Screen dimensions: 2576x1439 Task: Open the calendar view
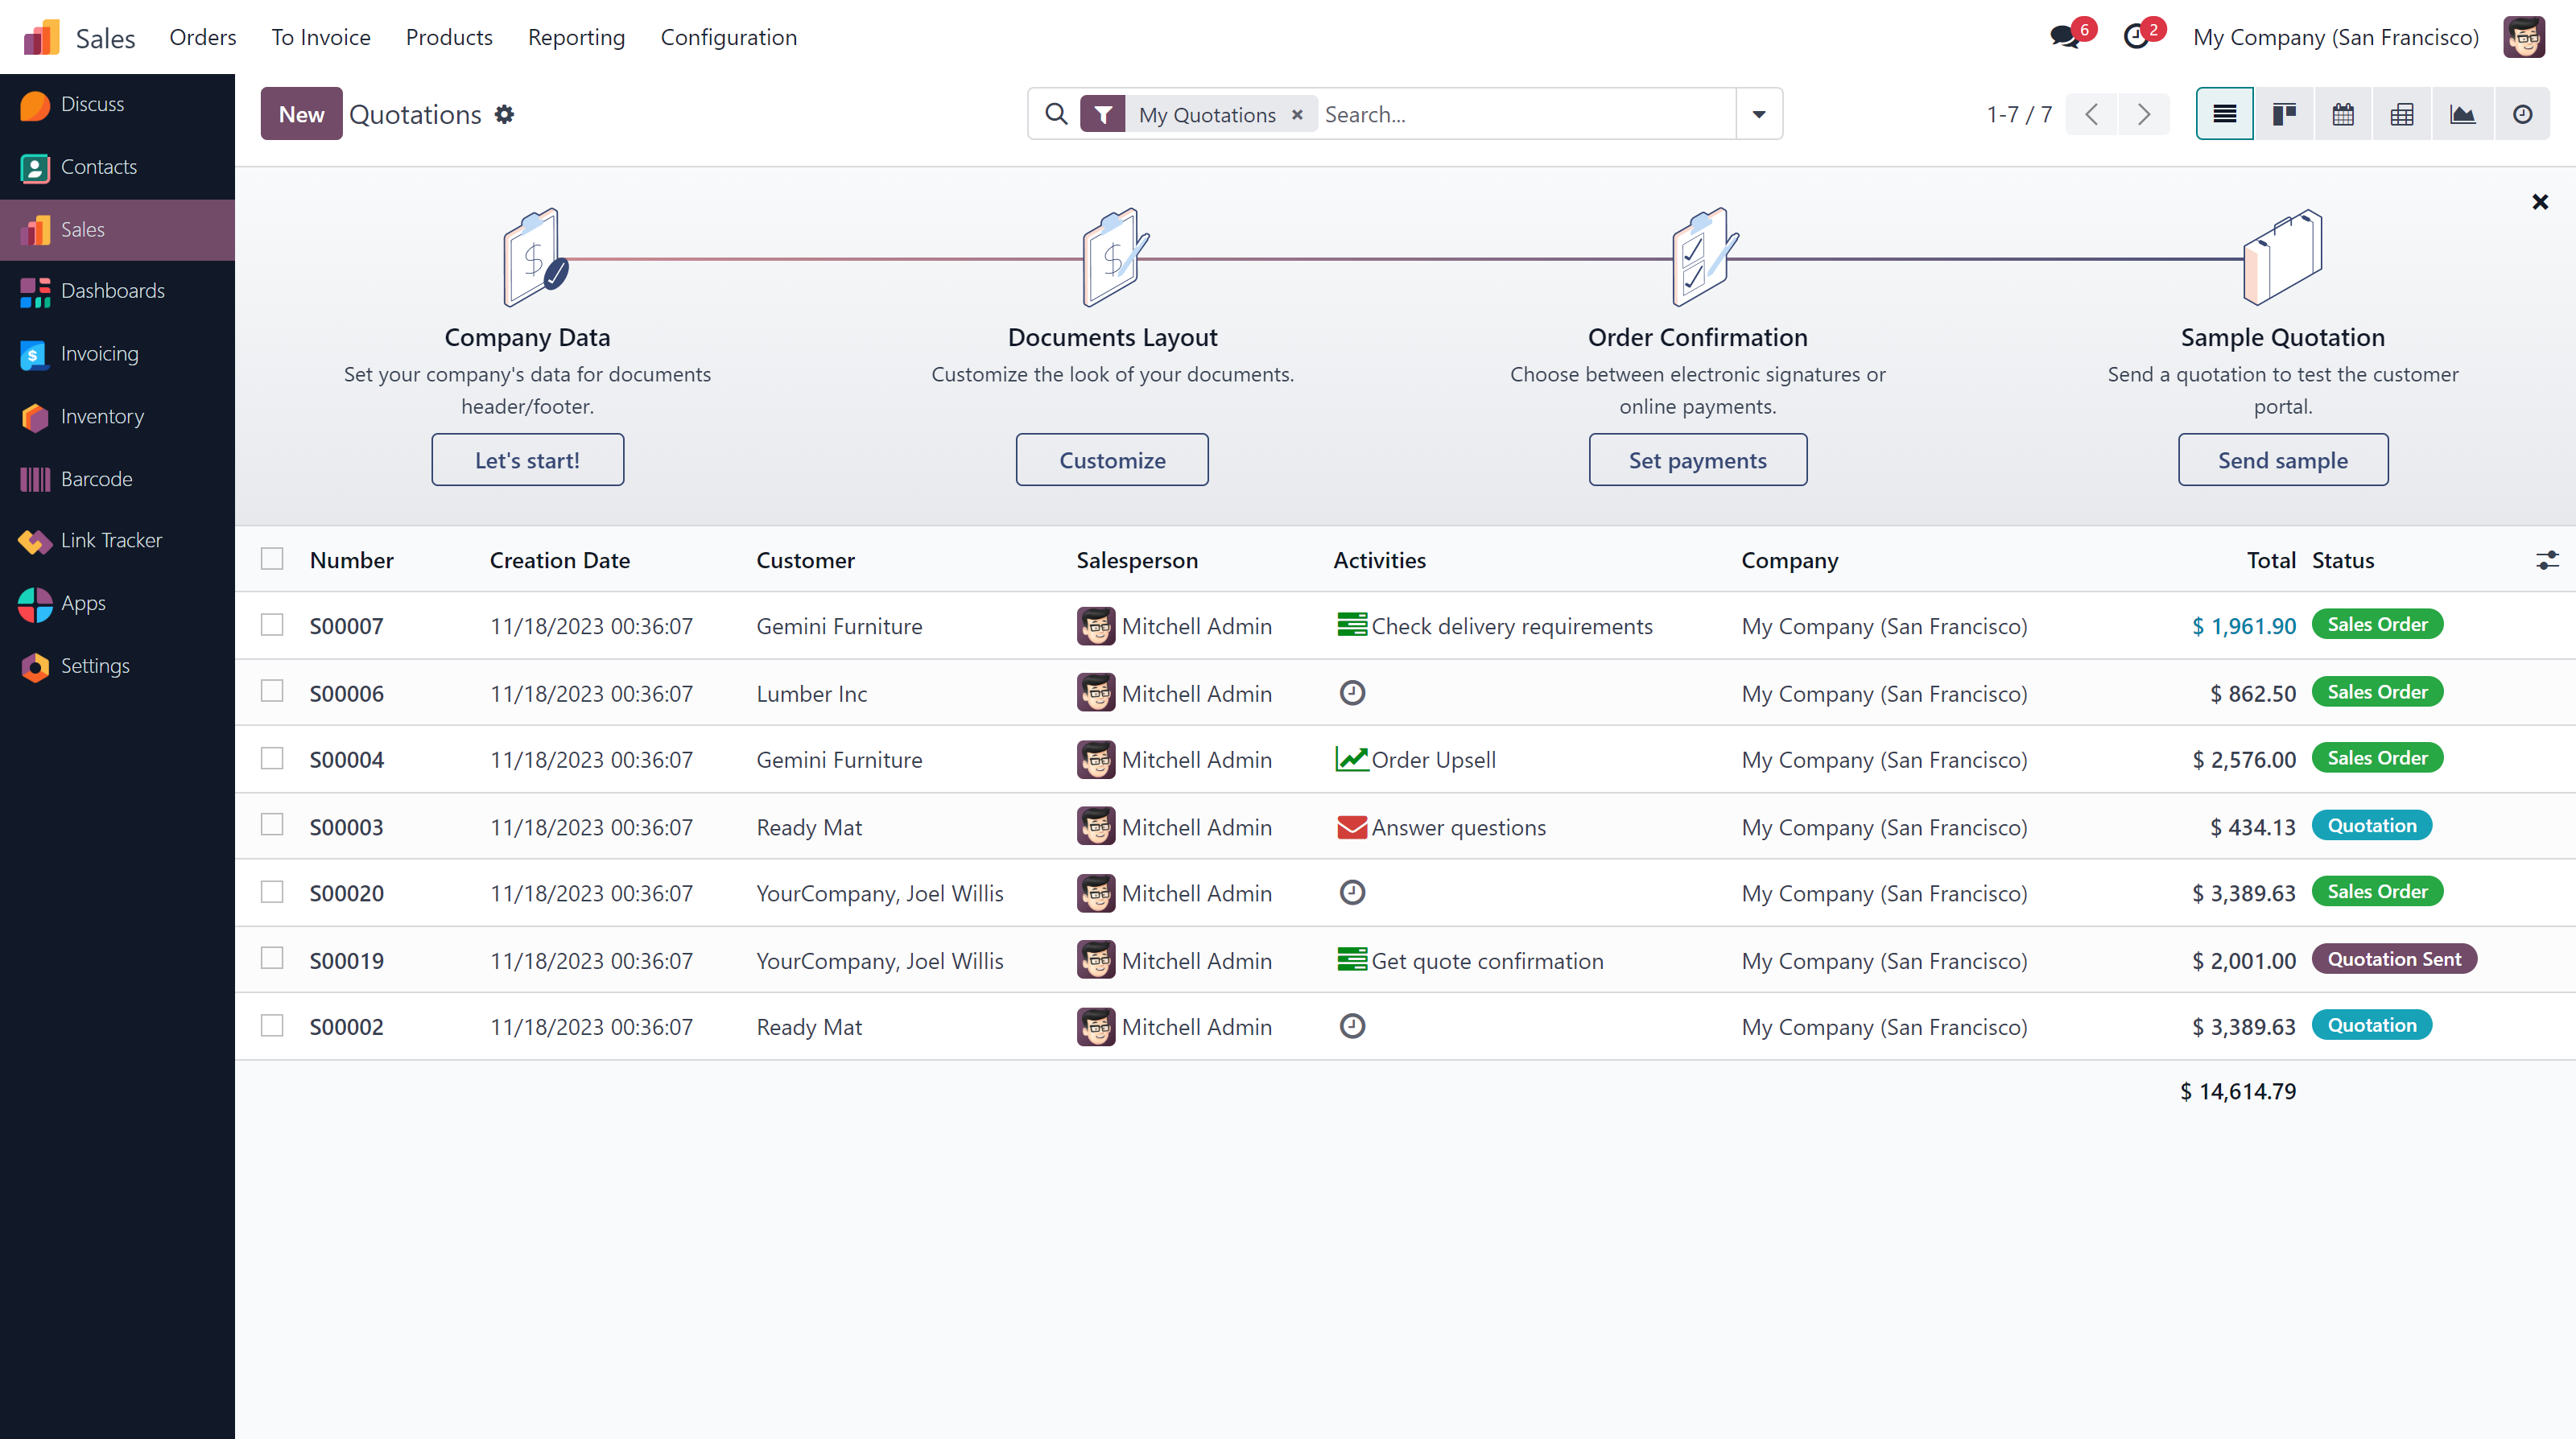tap(2342, 114)
